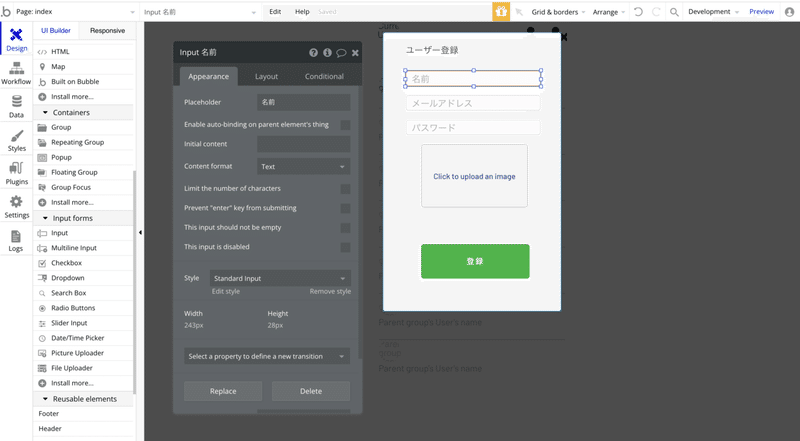The image size is (800, 441).
Task: Open the Style Standard Input dropdown
Action: (280, 278)
